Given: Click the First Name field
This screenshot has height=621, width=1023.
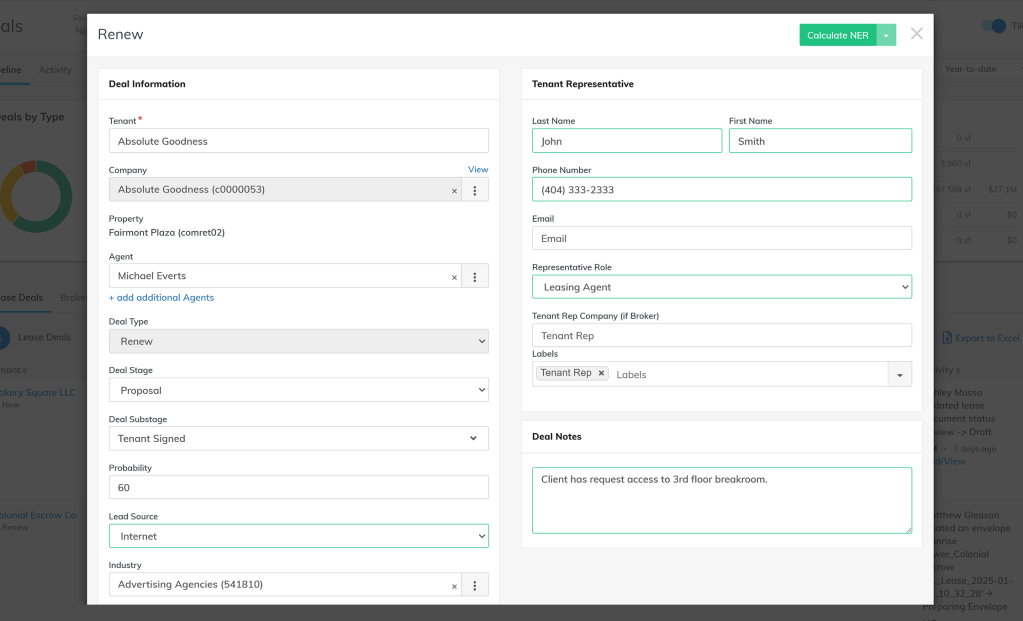Looking at the screenshot, I should 820,141.
